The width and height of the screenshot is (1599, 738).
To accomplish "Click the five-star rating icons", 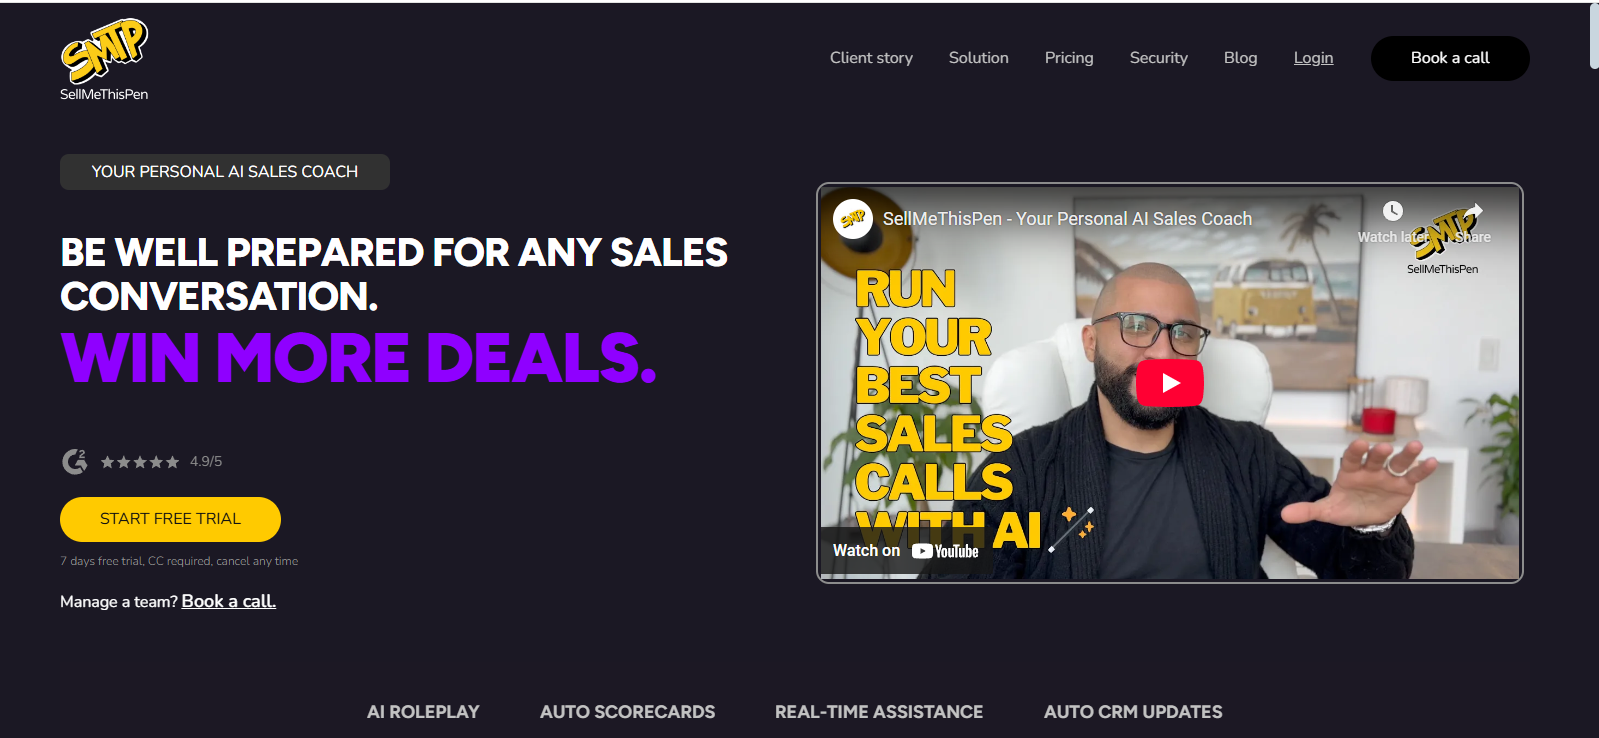I will (x=140, y=462).
